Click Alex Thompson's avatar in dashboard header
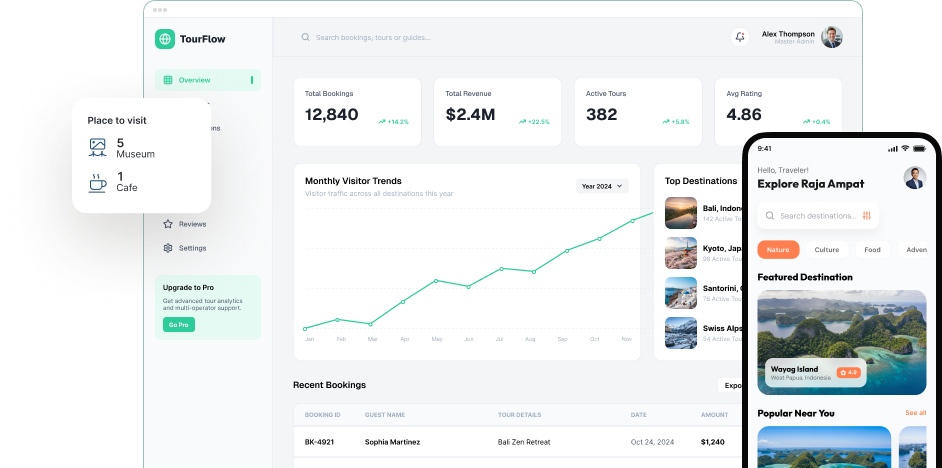The height and width of the screenshot is (468, 942). pyautogui.click(x=832, y=37)
